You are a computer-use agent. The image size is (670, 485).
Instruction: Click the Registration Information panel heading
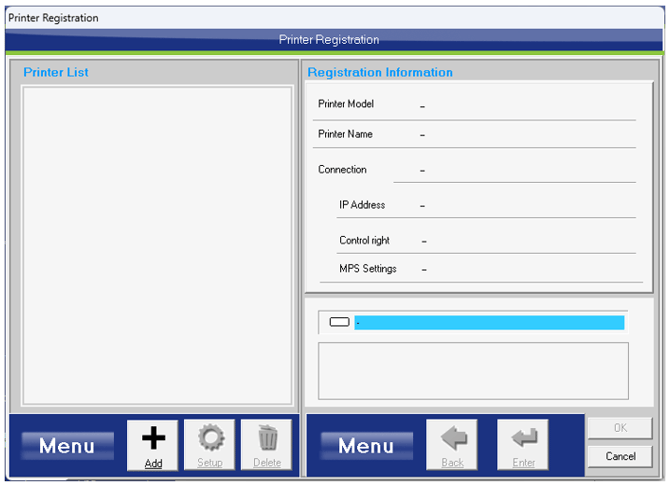tap(380, 73)
